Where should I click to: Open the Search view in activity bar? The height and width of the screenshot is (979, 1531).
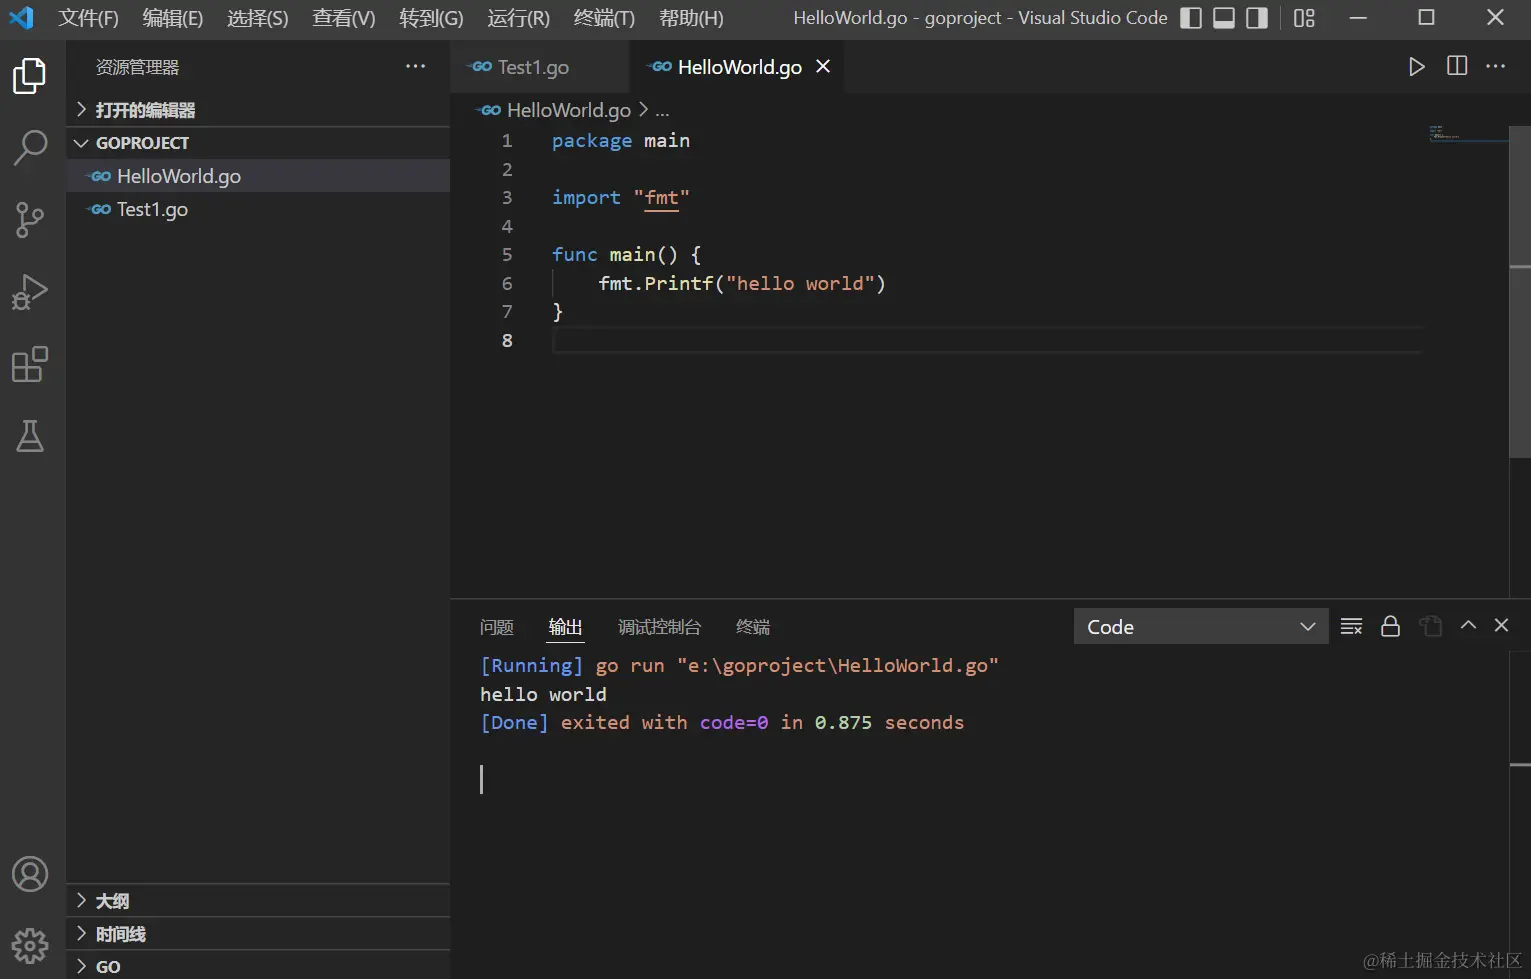click(x=30, y=147)
